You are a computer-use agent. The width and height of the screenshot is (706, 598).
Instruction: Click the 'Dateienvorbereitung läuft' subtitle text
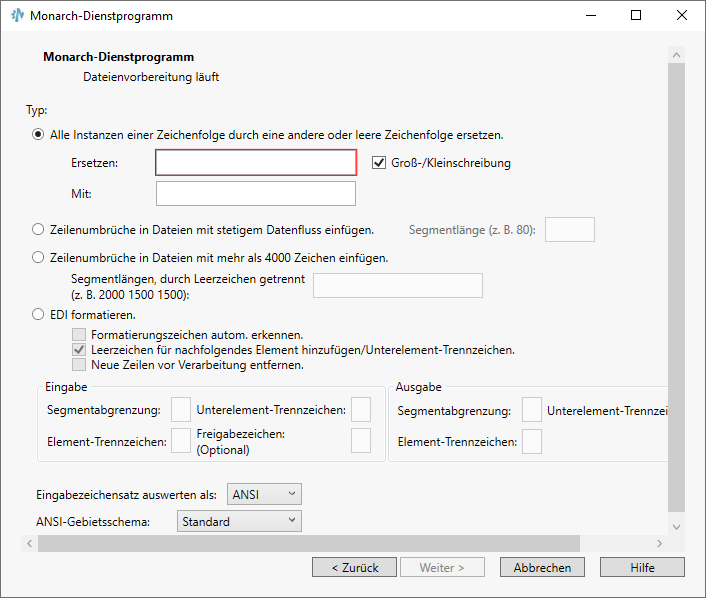pyautogui.click(x=151, y=77)
